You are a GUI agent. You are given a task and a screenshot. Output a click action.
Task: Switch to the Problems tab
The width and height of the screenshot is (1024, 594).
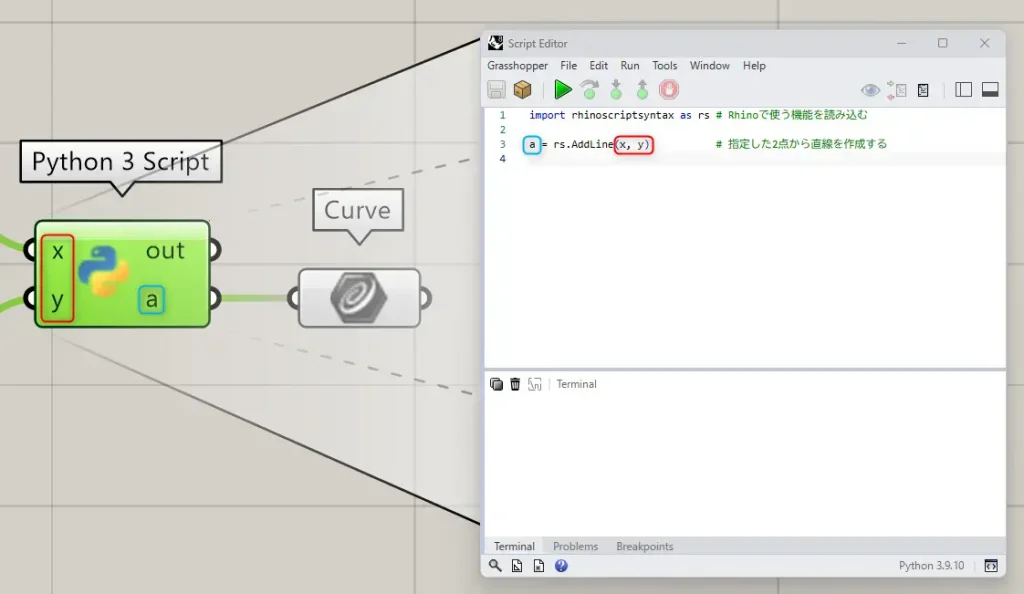pos(576,546)
